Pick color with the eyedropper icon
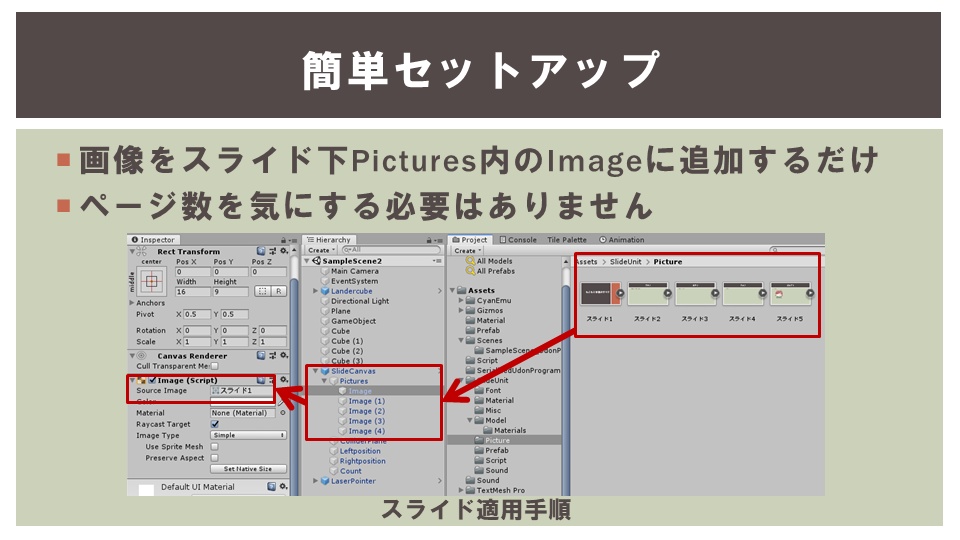The width and height of the screenshot is (960, 540). pos(281,402)
